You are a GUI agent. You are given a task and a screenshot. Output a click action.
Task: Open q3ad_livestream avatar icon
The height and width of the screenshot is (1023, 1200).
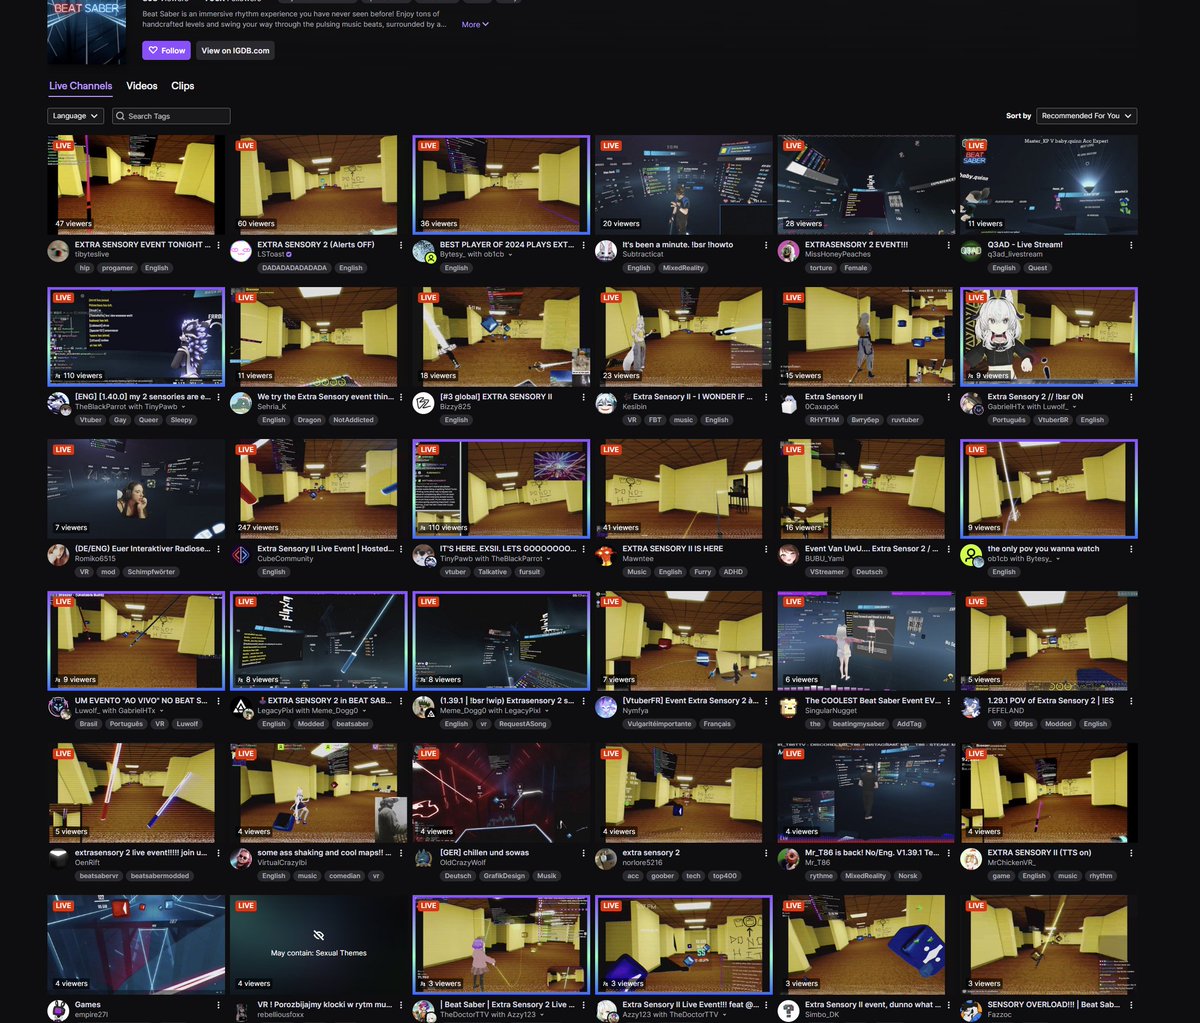pos(971,251)
